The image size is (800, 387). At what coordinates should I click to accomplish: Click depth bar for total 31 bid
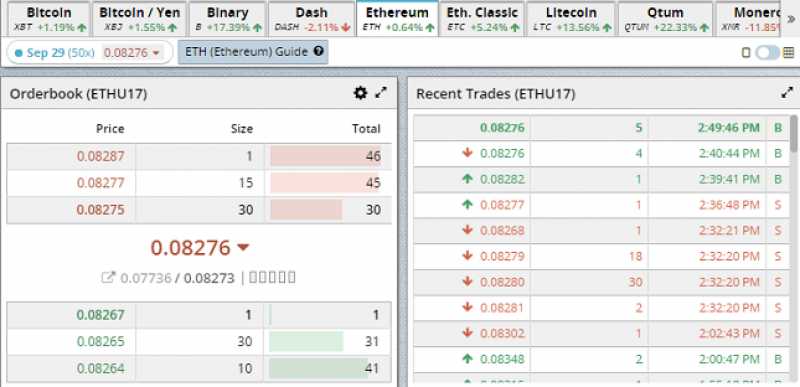306,341
